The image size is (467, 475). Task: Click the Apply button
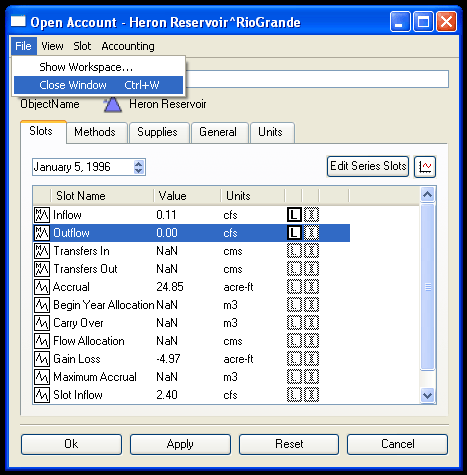coord(180,444)
